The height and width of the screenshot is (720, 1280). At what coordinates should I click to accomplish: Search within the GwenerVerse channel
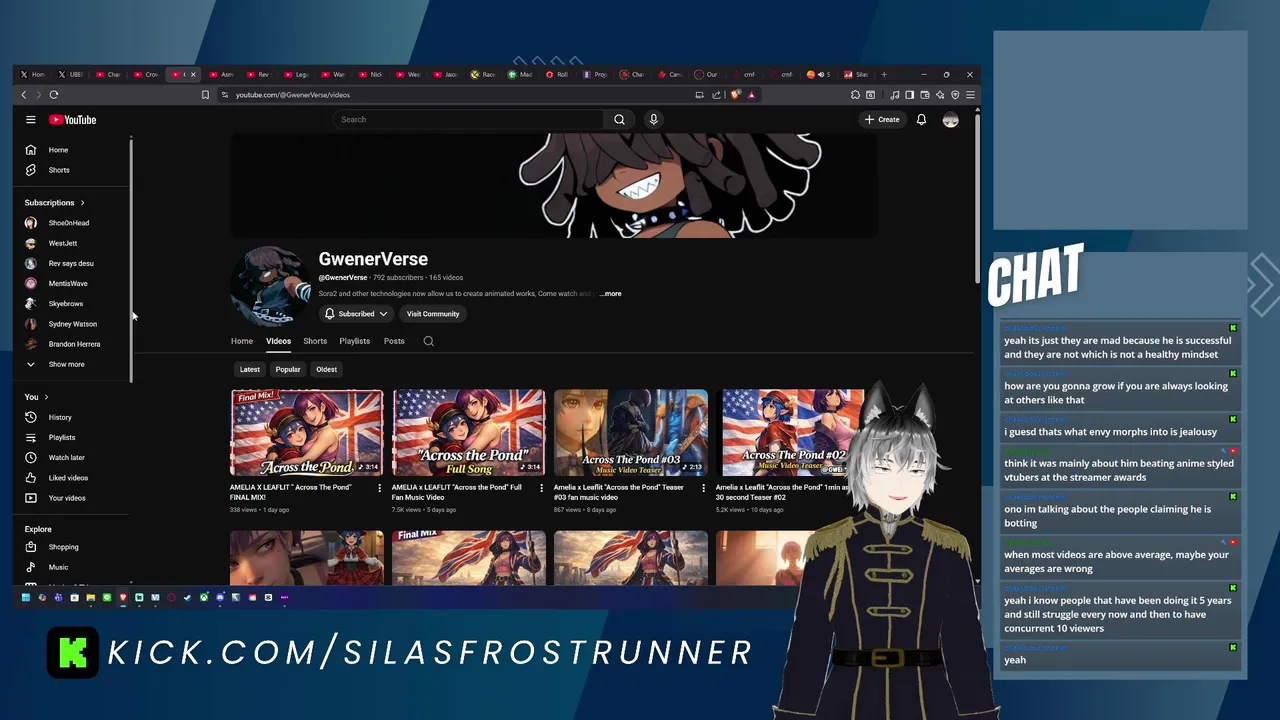(428, 341)
